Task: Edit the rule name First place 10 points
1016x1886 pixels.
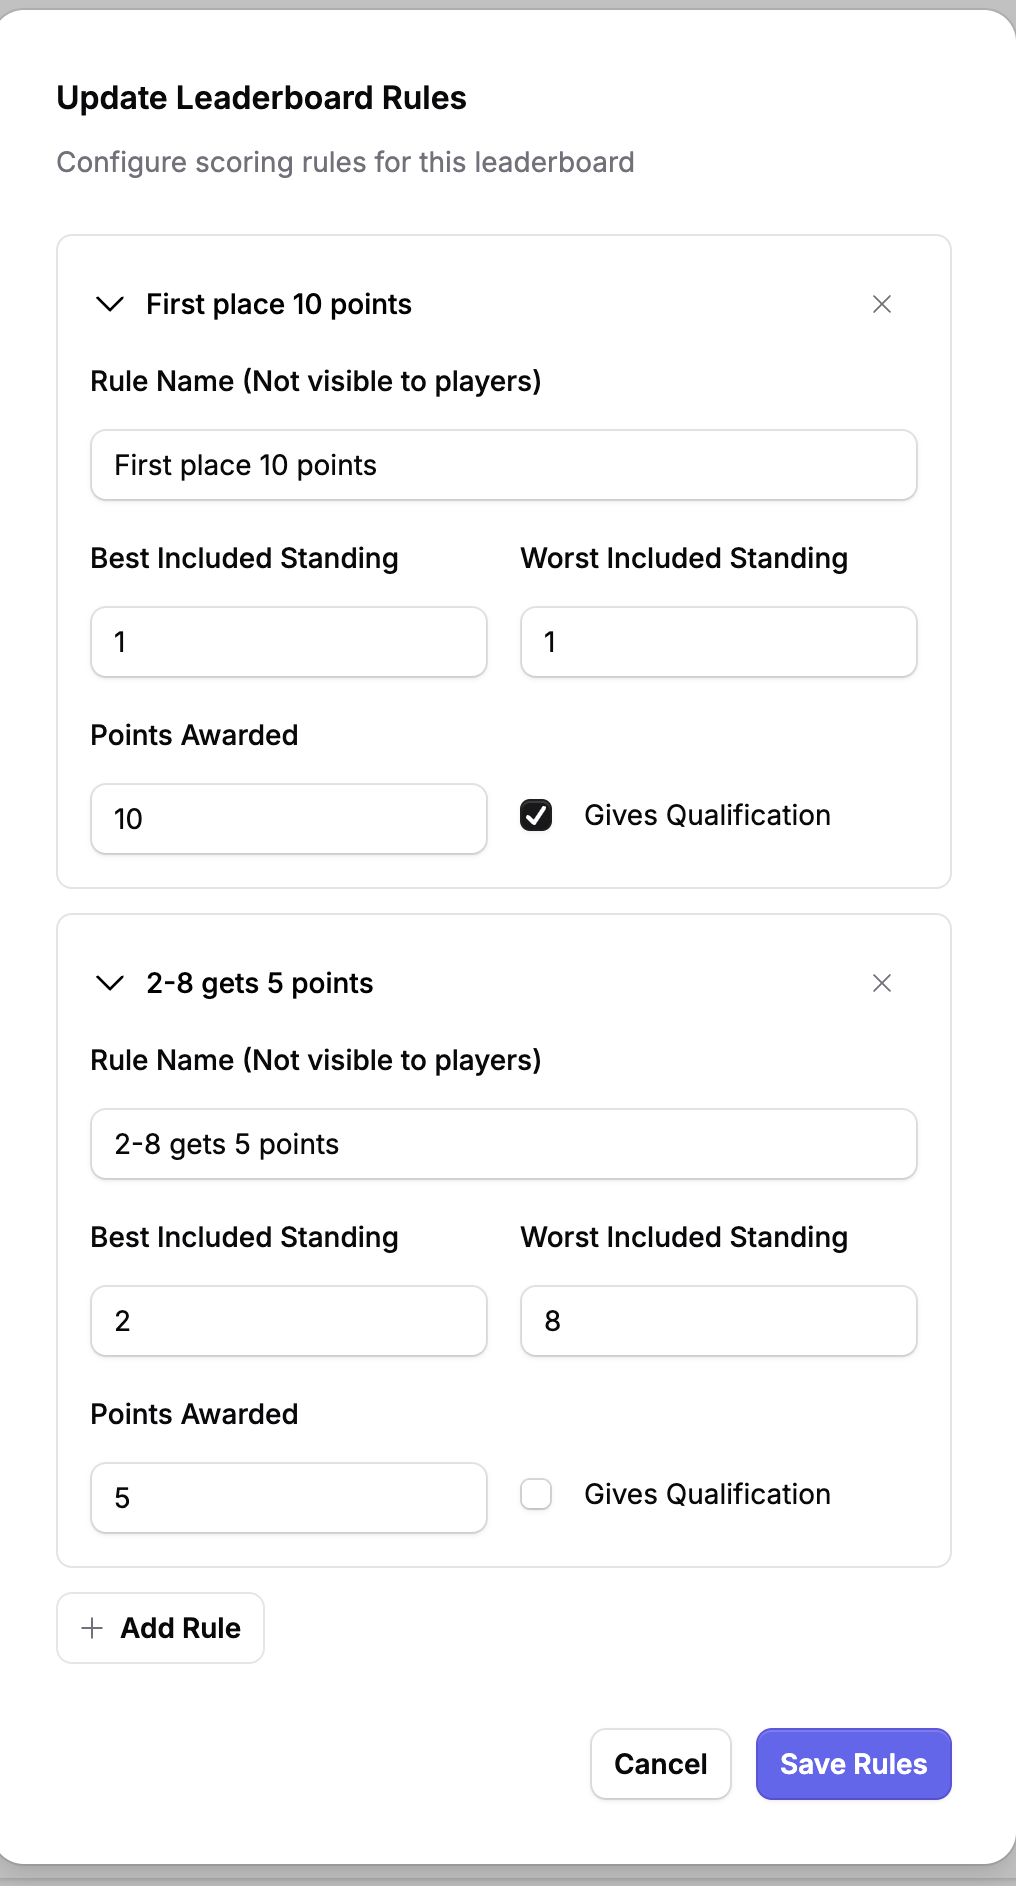Action: [x=503, y=465]
